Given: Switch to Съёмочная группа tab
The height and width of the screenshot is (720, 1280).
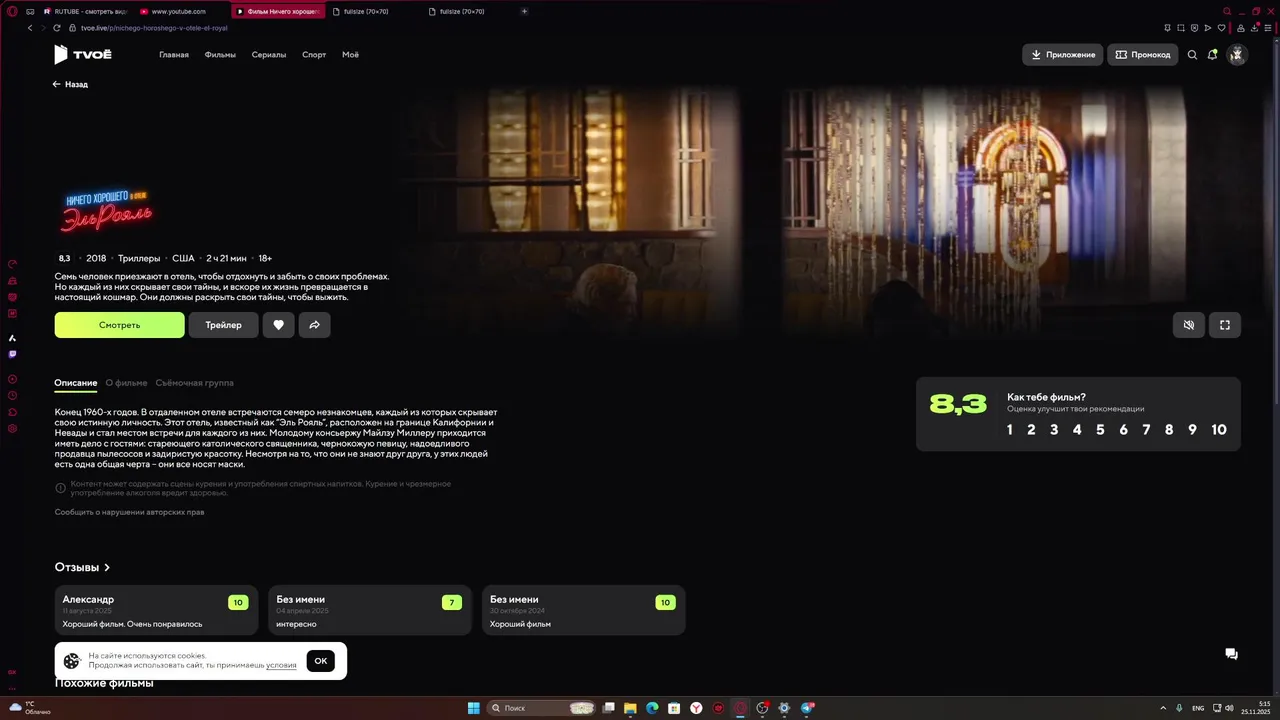Looking at the screenshot, I should 195,383.
